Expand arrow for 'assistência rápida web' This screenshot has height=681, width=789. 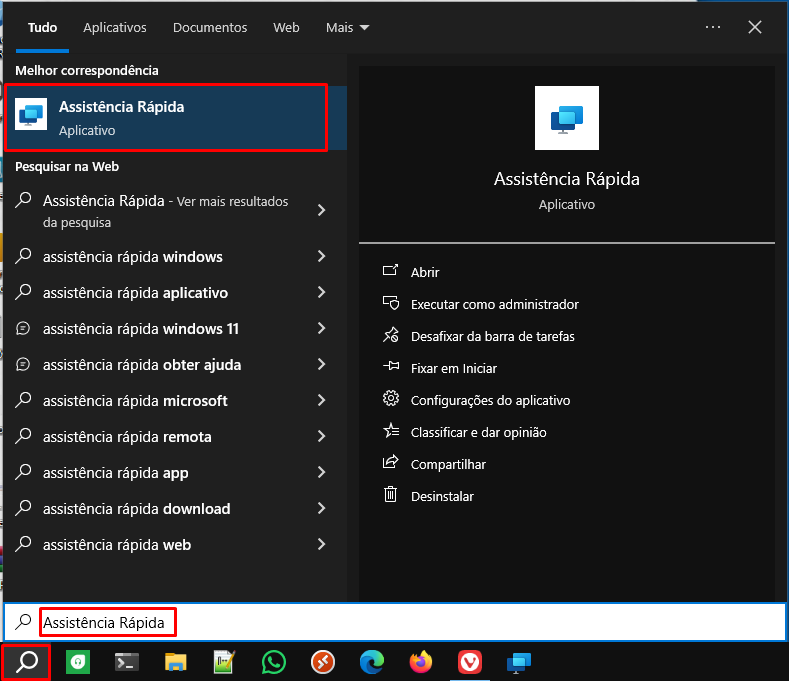322,544
